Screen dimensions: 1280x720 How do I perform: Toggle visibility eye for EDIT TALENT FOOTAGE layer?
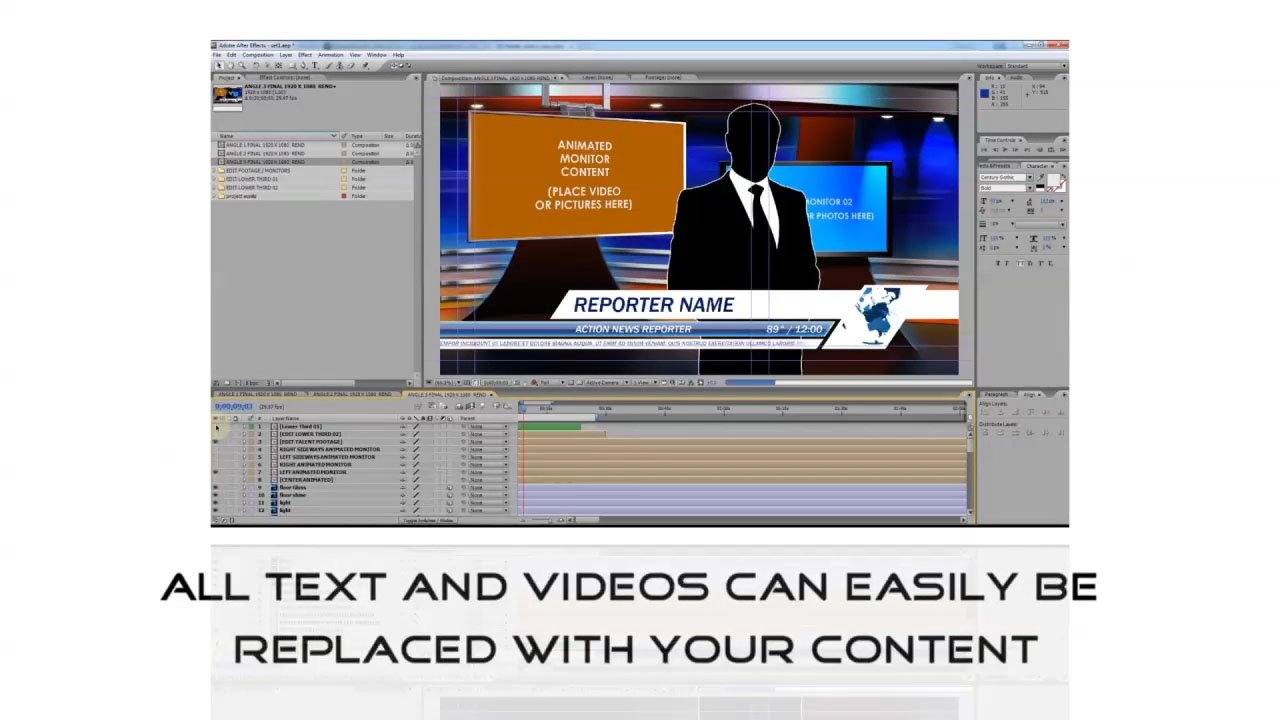click(x=215, y=442)
